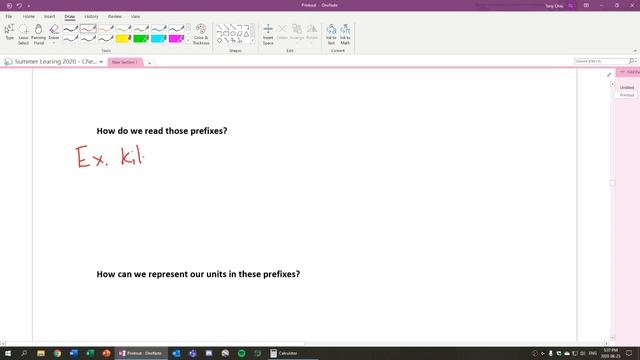Open Microsoft Teams from the taskbar
The height and width of the screenshot is (360, 640).
193,353
